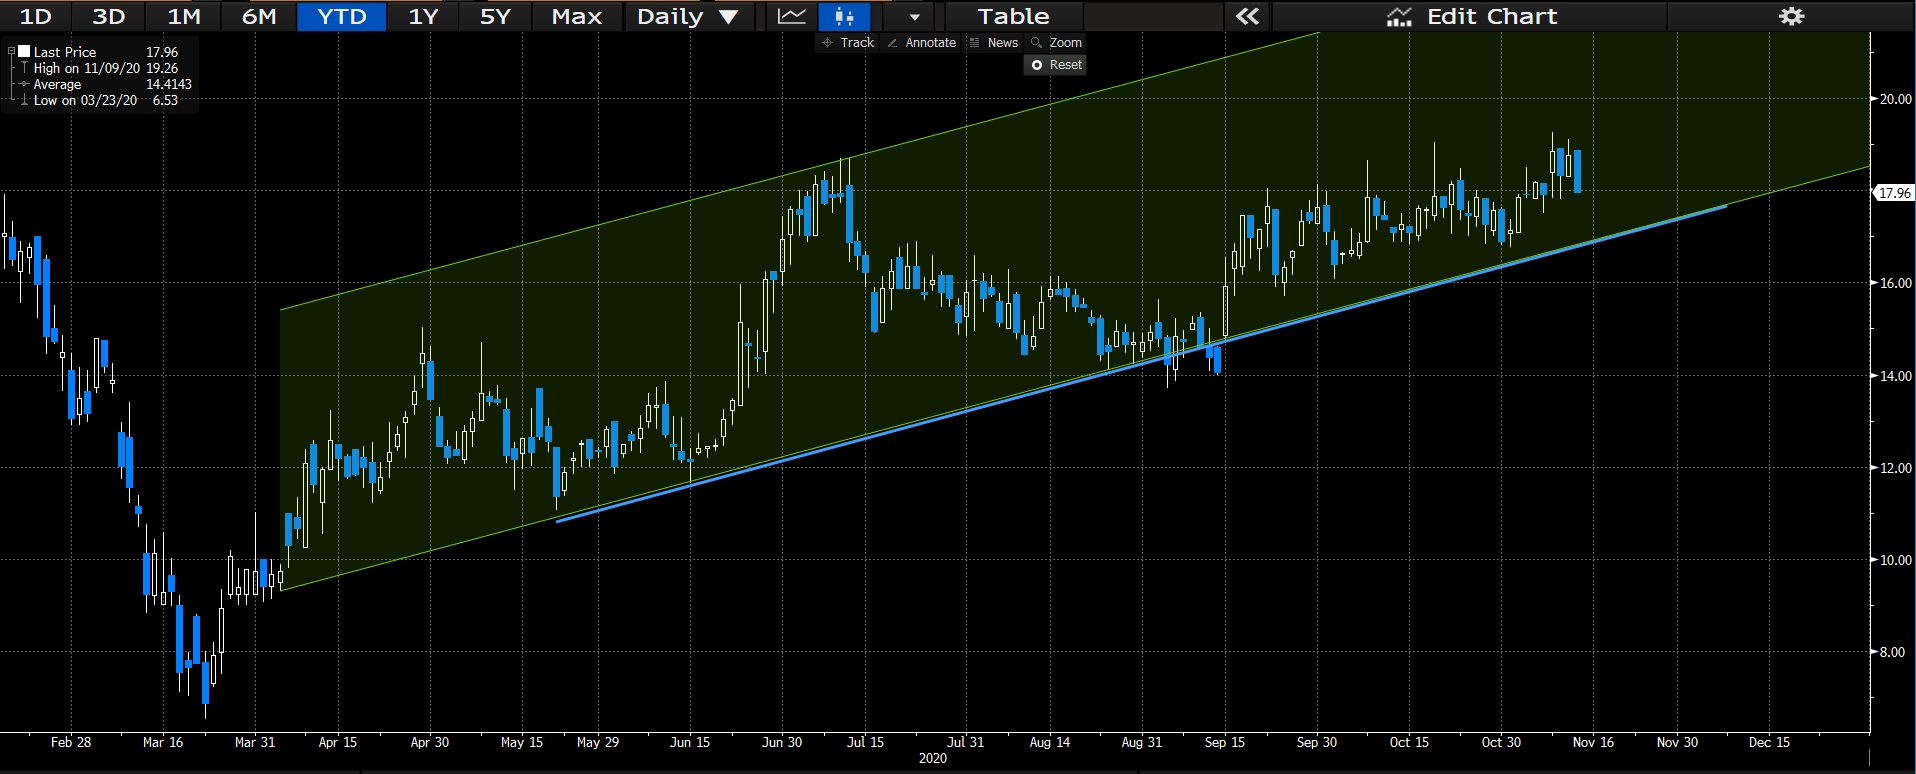Activate the Zoom tool
The height and width of the screenshot is (774, 1916).
point(1057,42)
